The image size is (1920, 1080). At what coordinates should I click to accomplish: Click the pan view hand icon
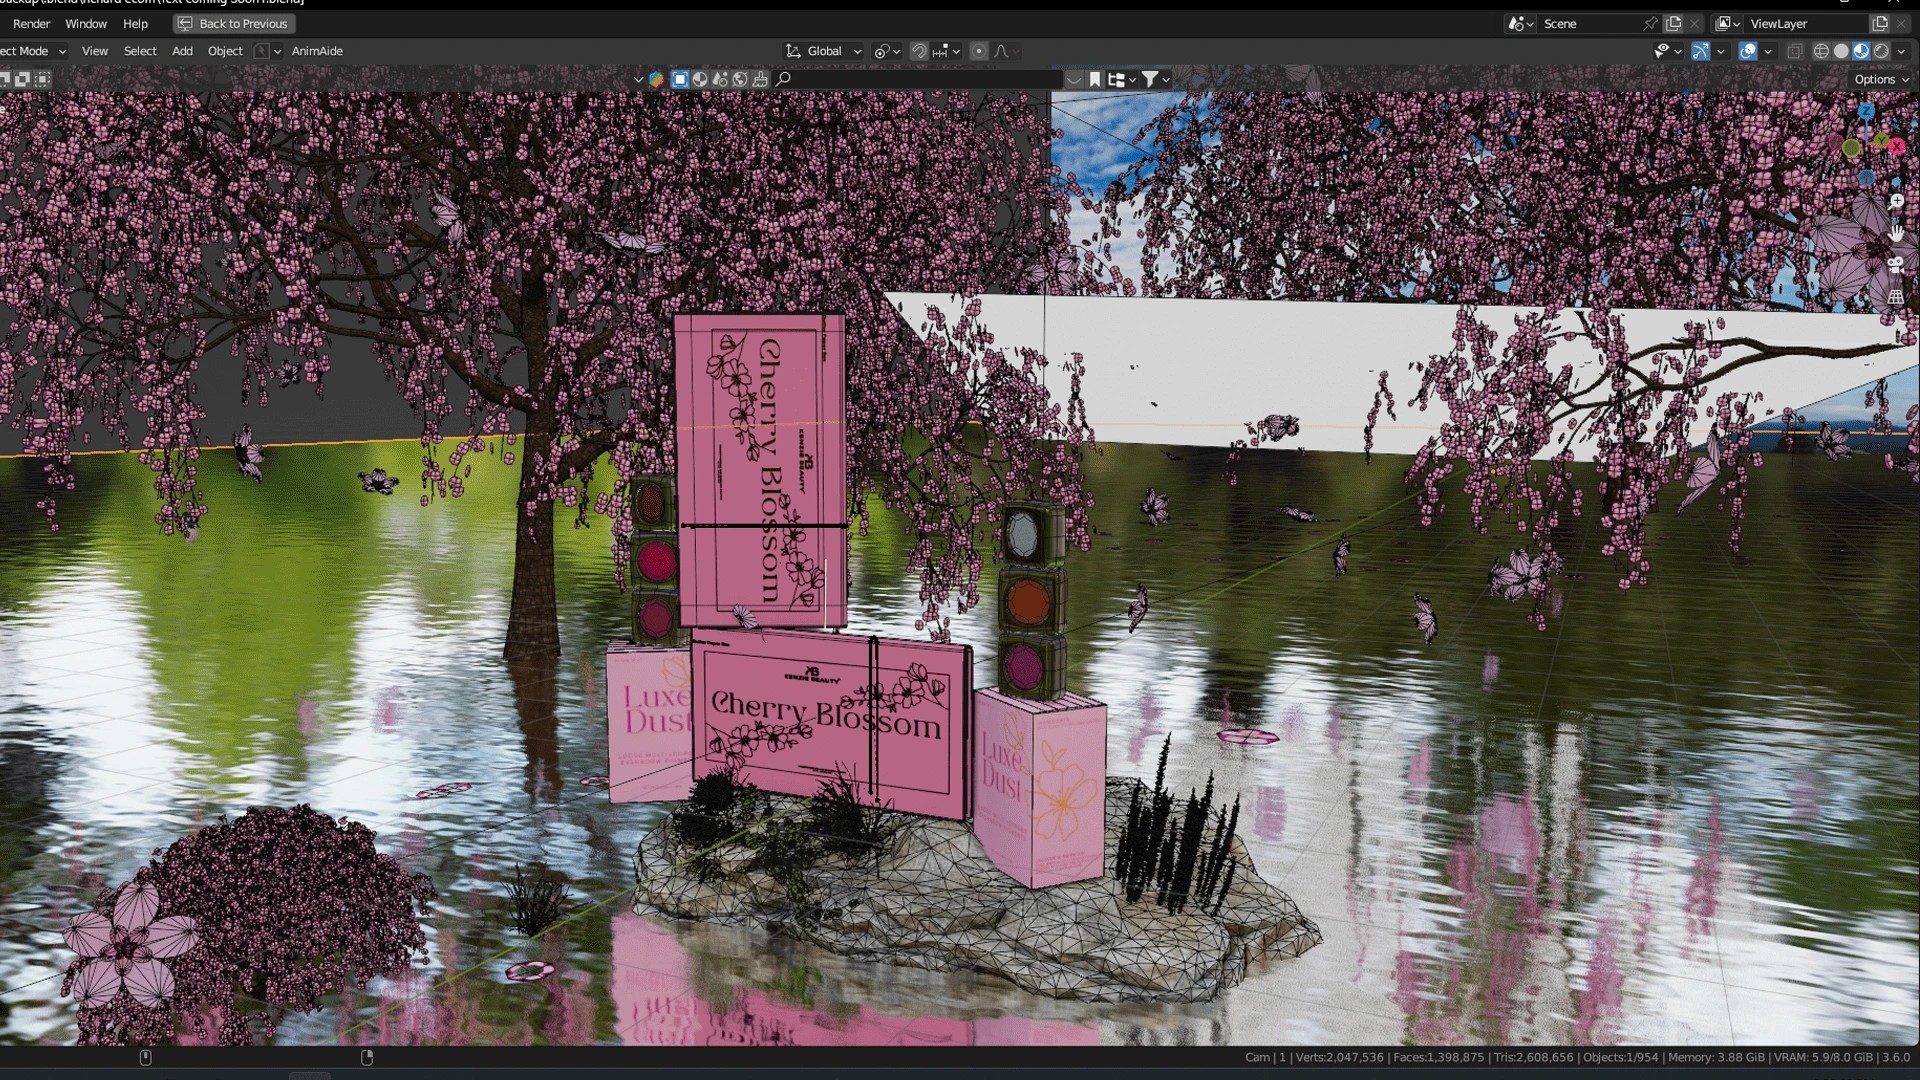[1896, 233]
